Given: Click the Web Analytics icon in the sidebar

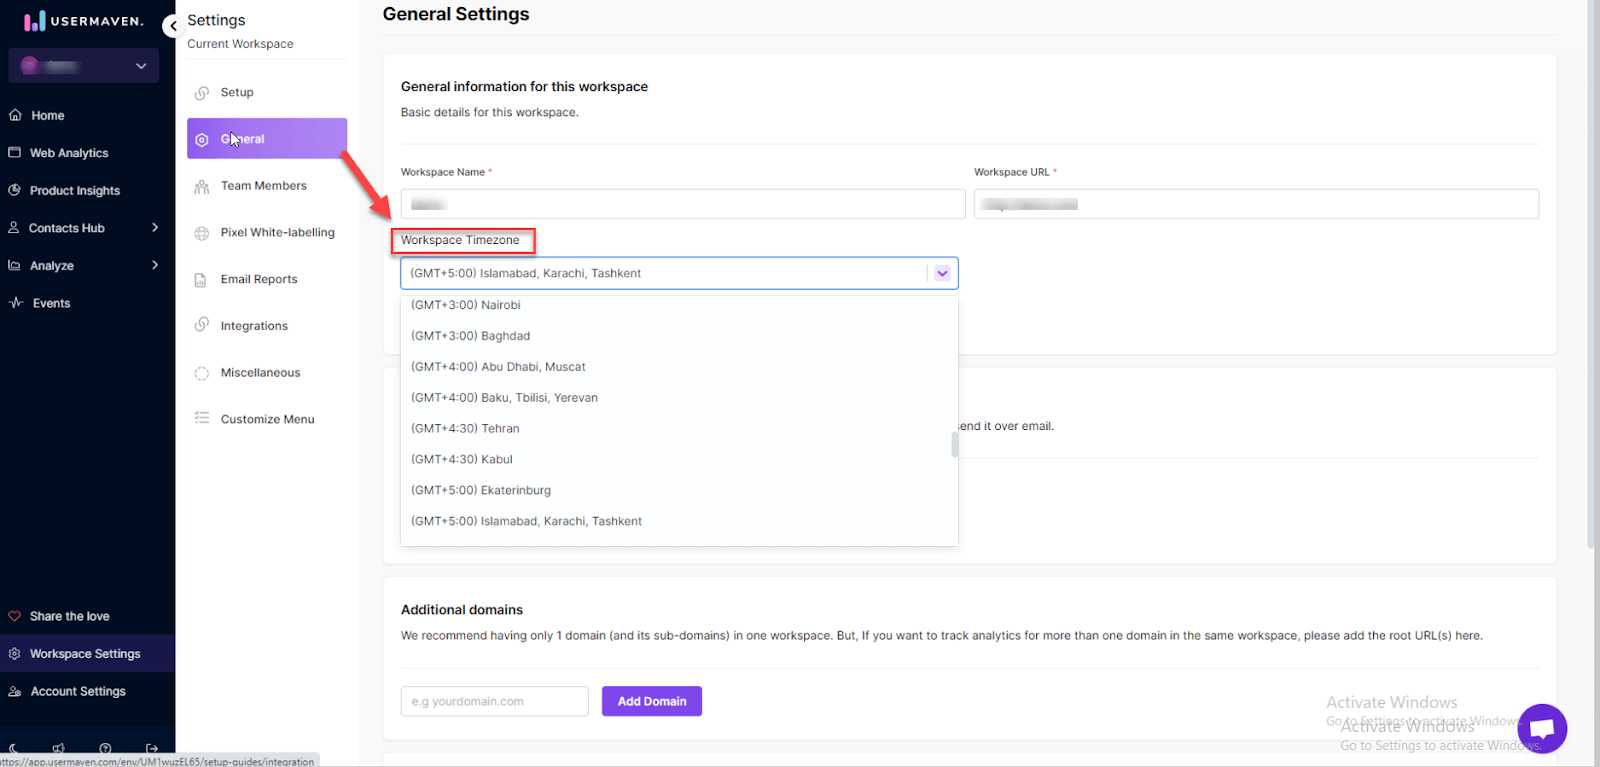Looking at the screenshot, I should click(x=15, y=153).
